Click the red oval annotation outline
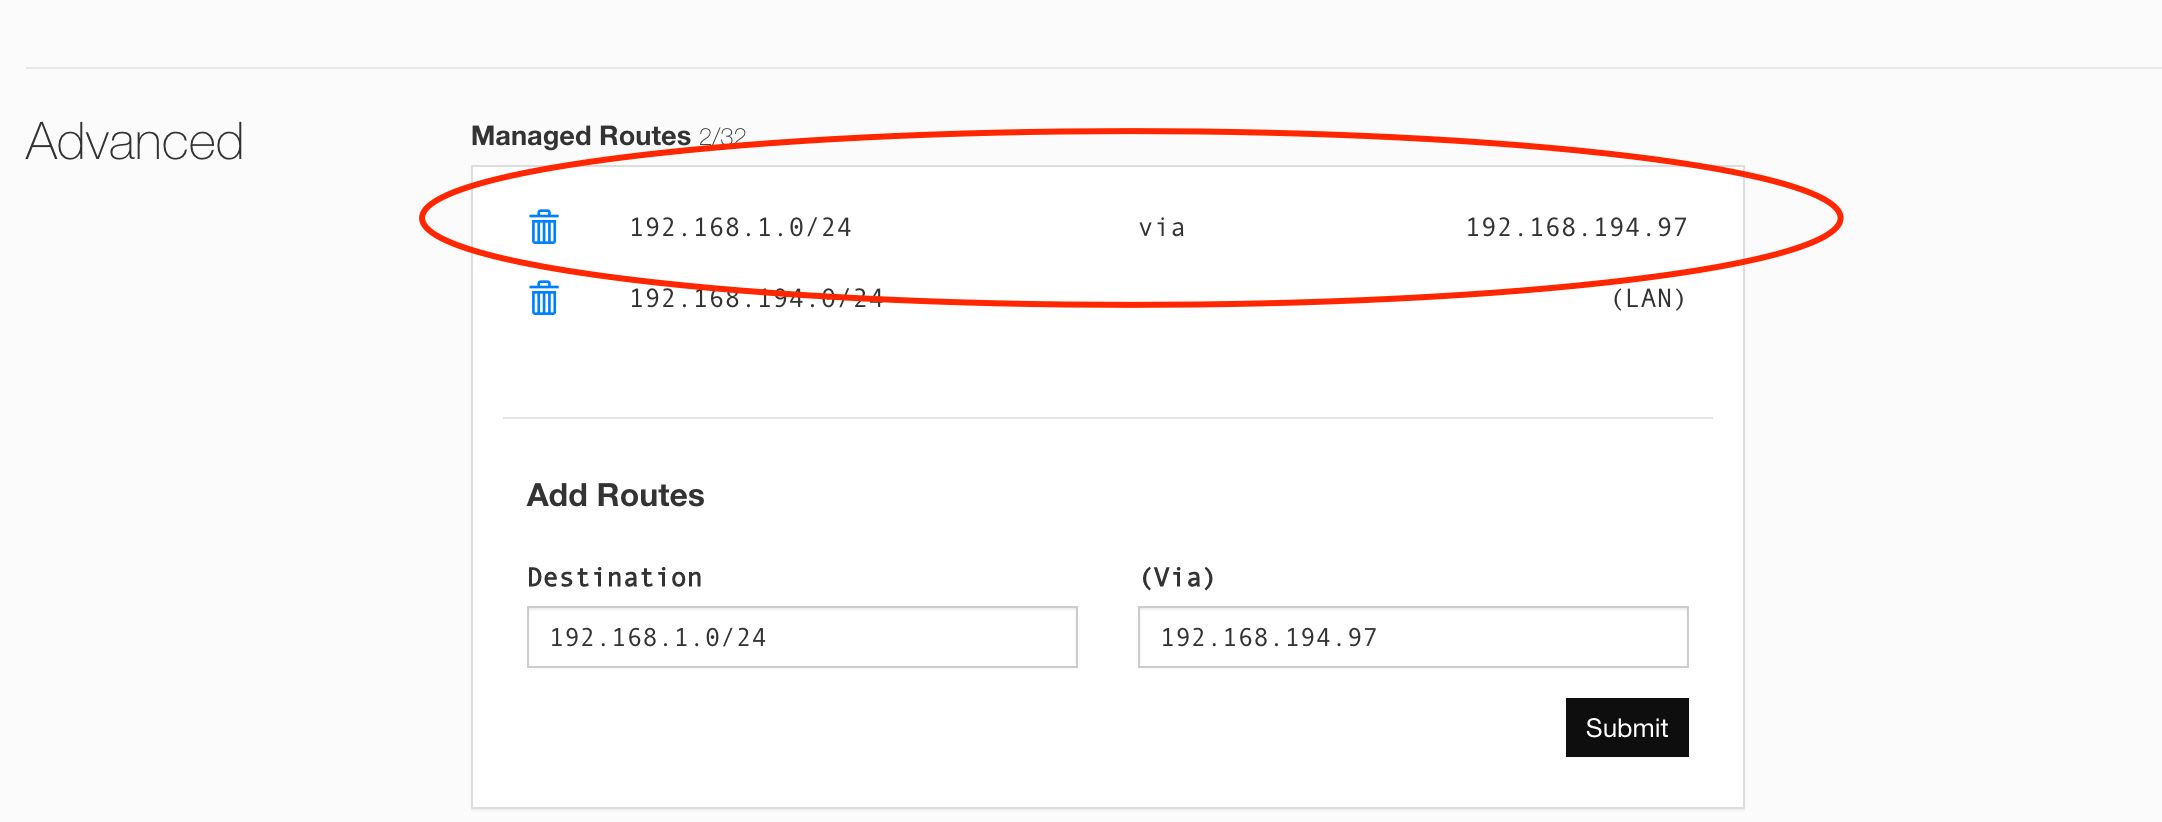The width and height of the screenshot is (2162, 822). (1130, 132)
